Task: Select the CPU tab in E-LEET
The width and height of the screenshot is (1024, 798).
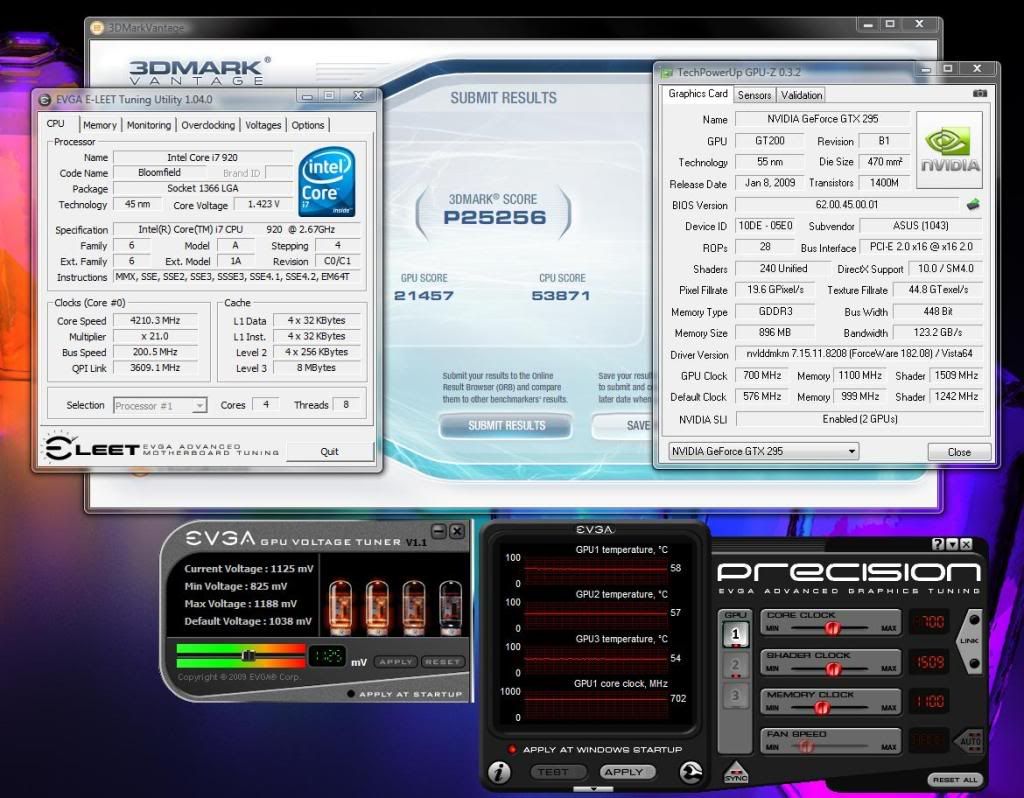Action: (x=56, y=123)
